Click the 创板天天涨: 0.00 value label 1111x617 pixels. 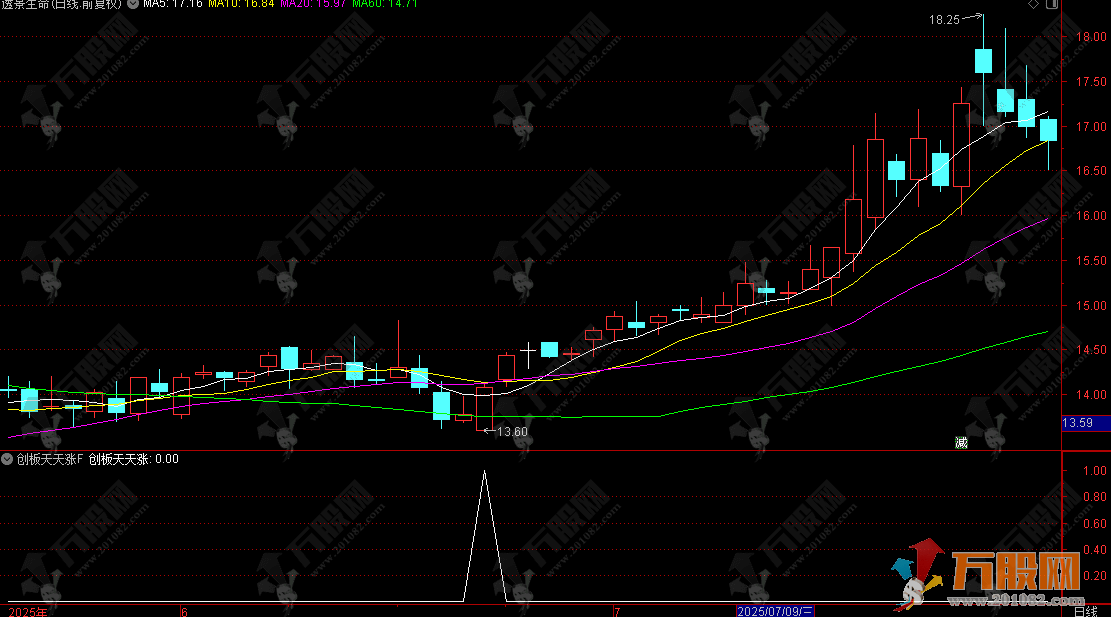click(x=133, y=459)
